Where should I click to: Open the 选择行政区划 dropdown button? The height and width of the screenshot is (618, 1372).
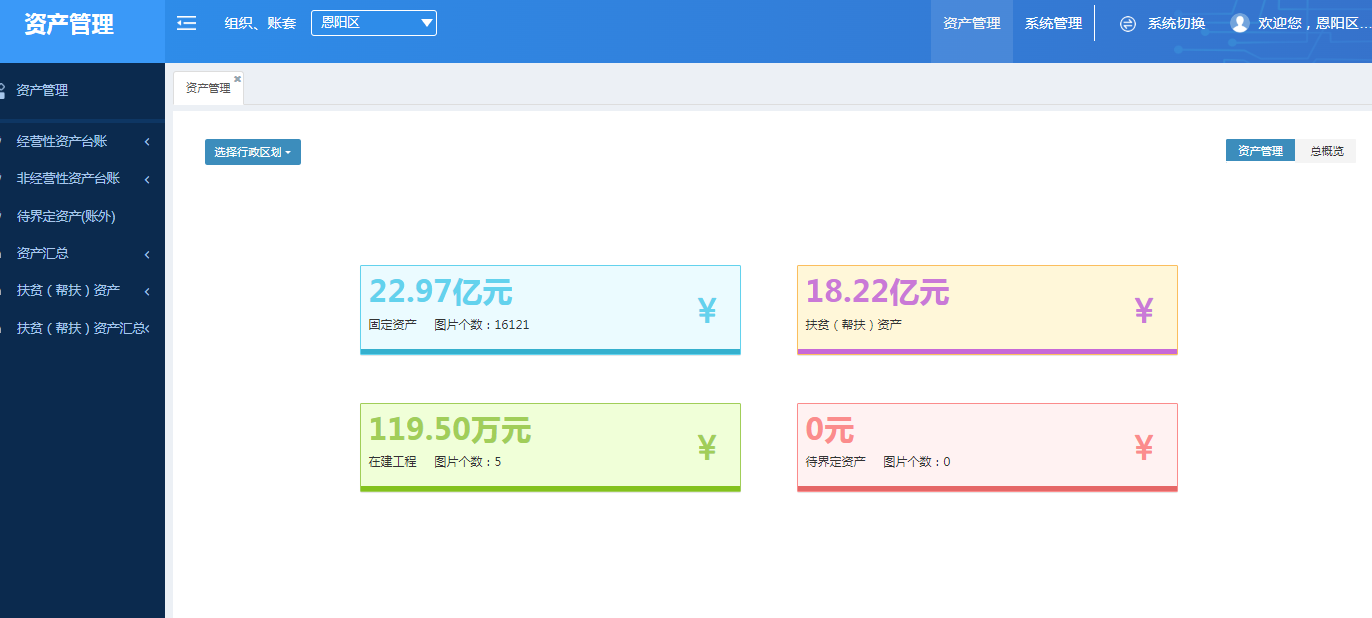pyautogui.click(x=252, y=152)
